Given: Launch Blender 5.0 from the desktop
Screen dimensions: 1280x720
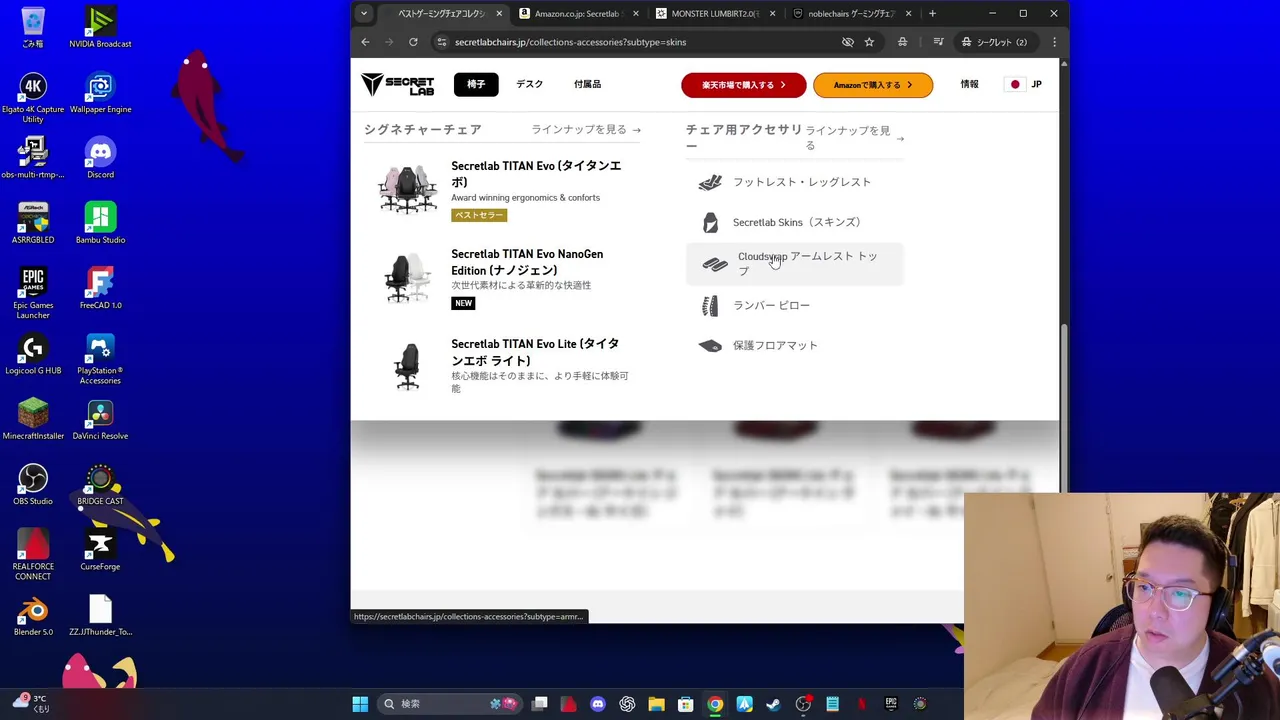Looking at the screenshot, I should point(33,615).
